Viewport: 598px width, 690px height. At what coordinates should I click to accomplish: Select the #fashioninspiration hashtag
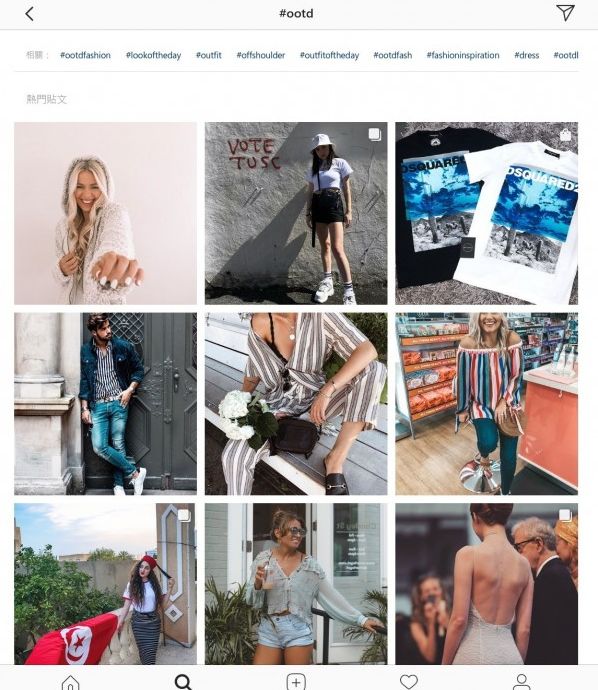tap(463, 55)
